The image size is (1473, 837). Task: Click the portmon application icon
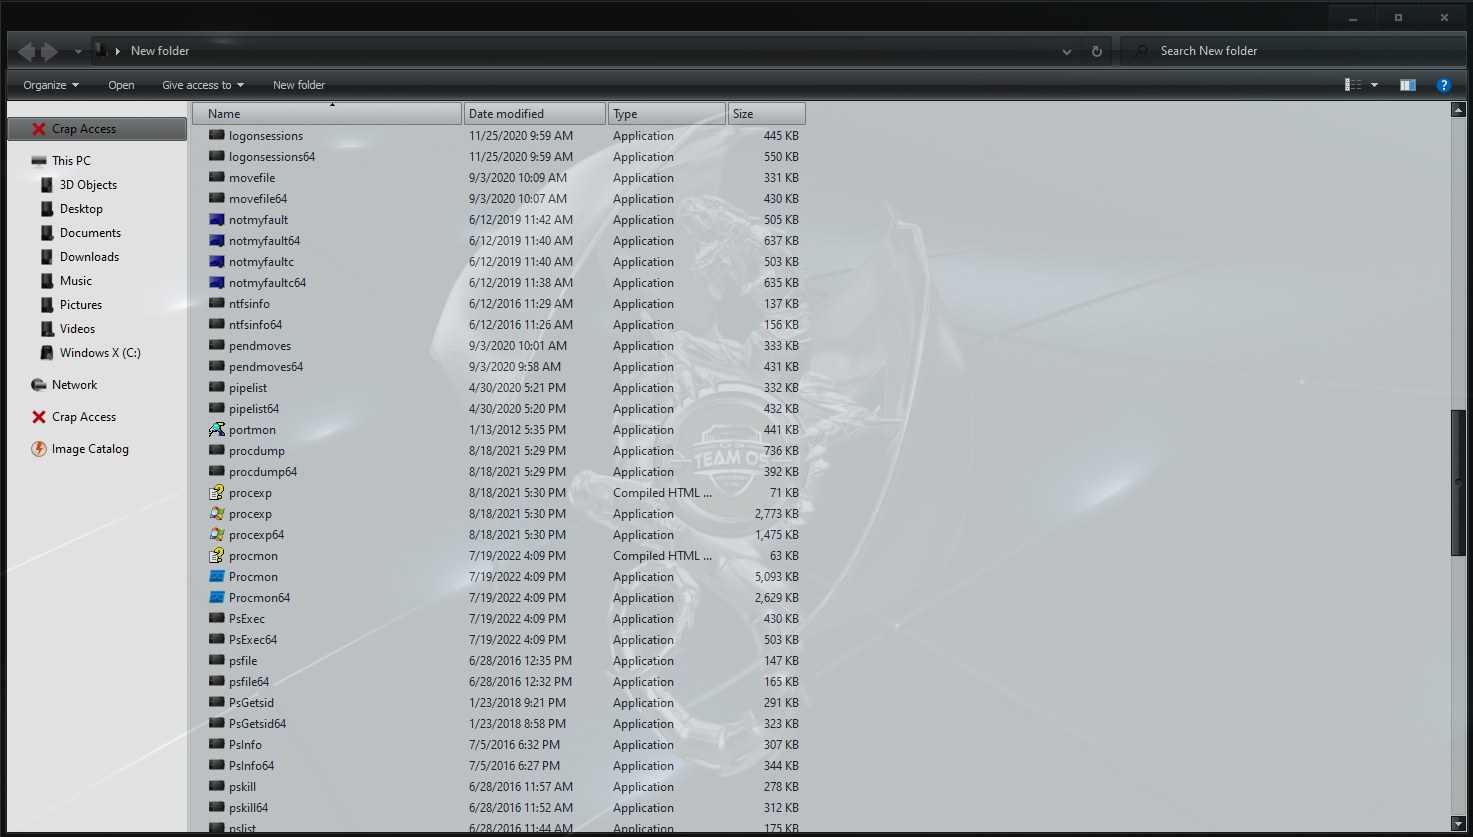click(217, 430)
